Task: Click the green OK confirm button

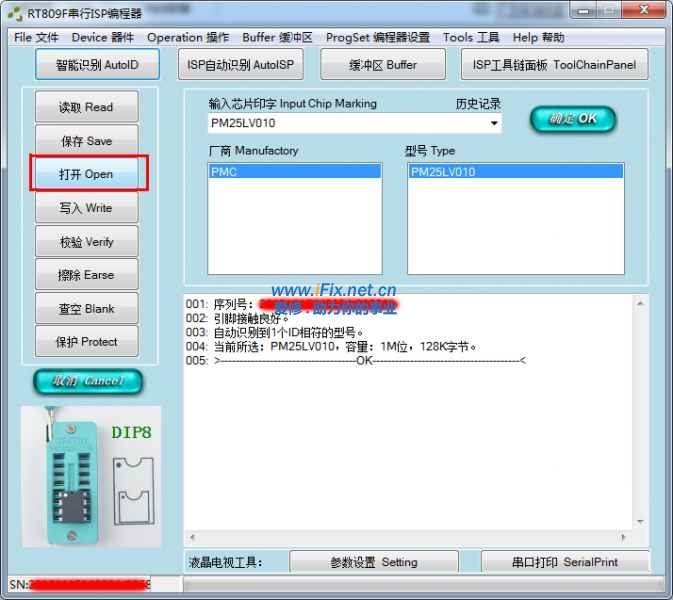Action: [572, 119]
